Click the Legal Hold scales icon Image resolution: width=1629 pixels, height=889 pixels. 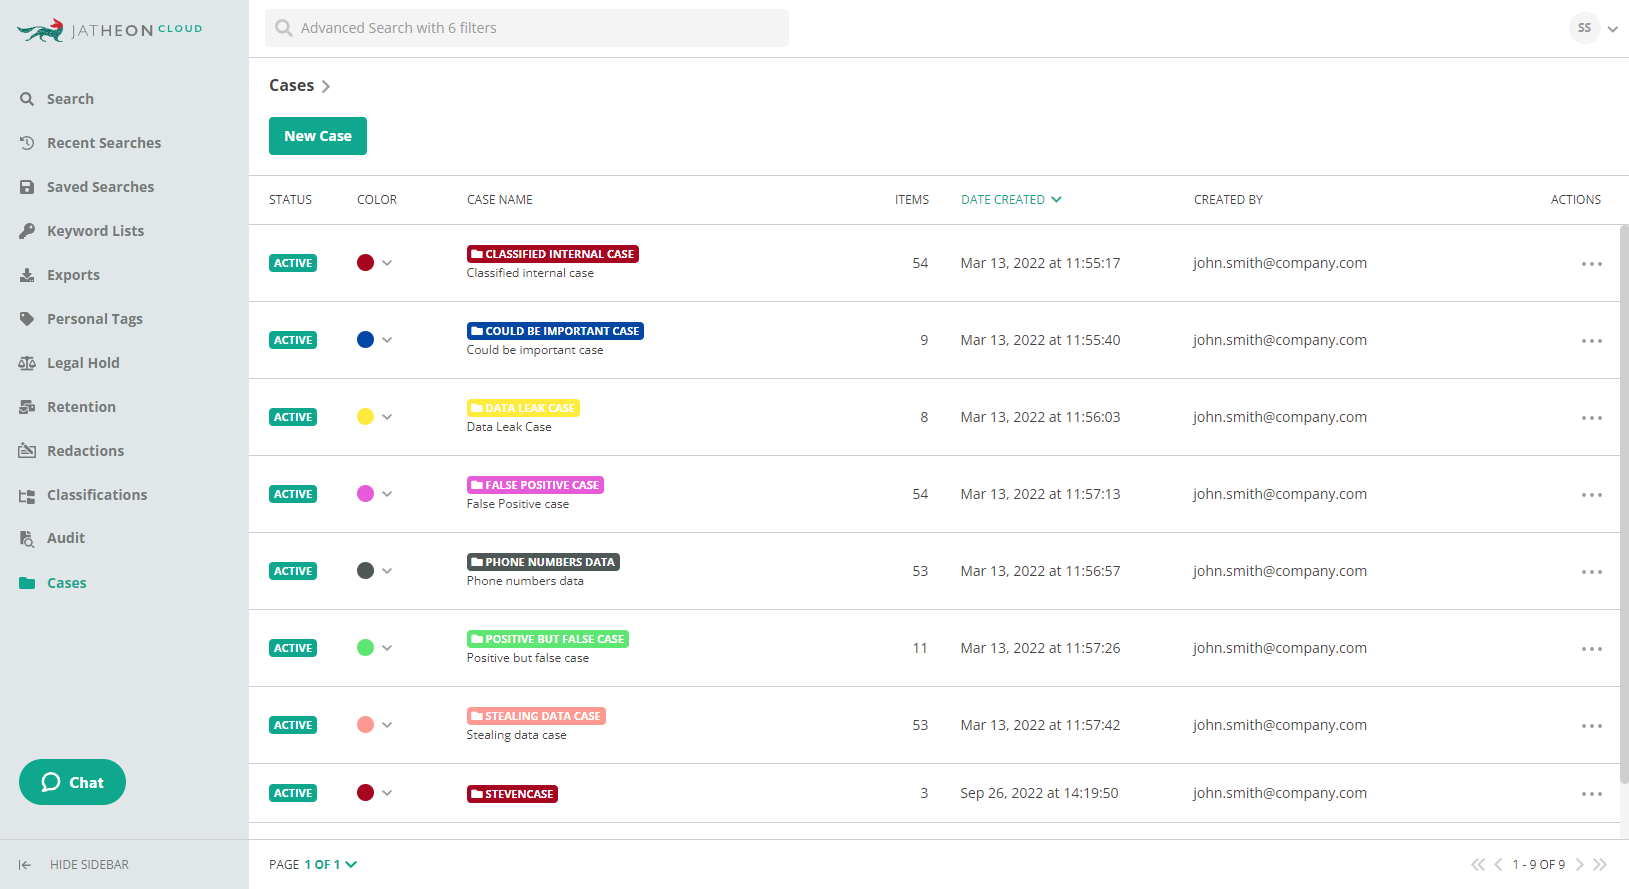[x=27, y=363]
